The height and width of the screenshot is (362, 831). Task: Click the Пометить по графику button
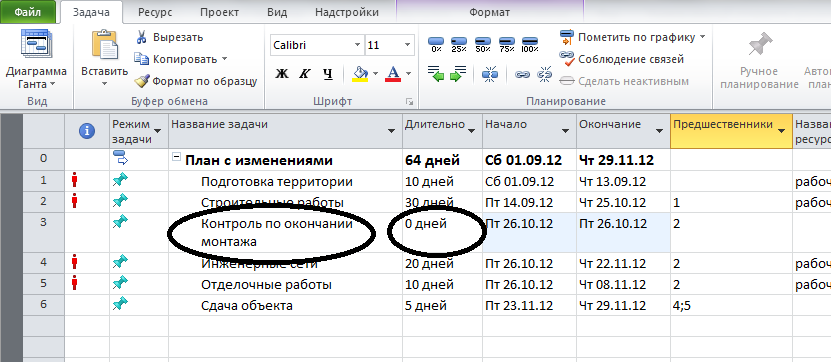pyautogui.click(x=628, y=37)
